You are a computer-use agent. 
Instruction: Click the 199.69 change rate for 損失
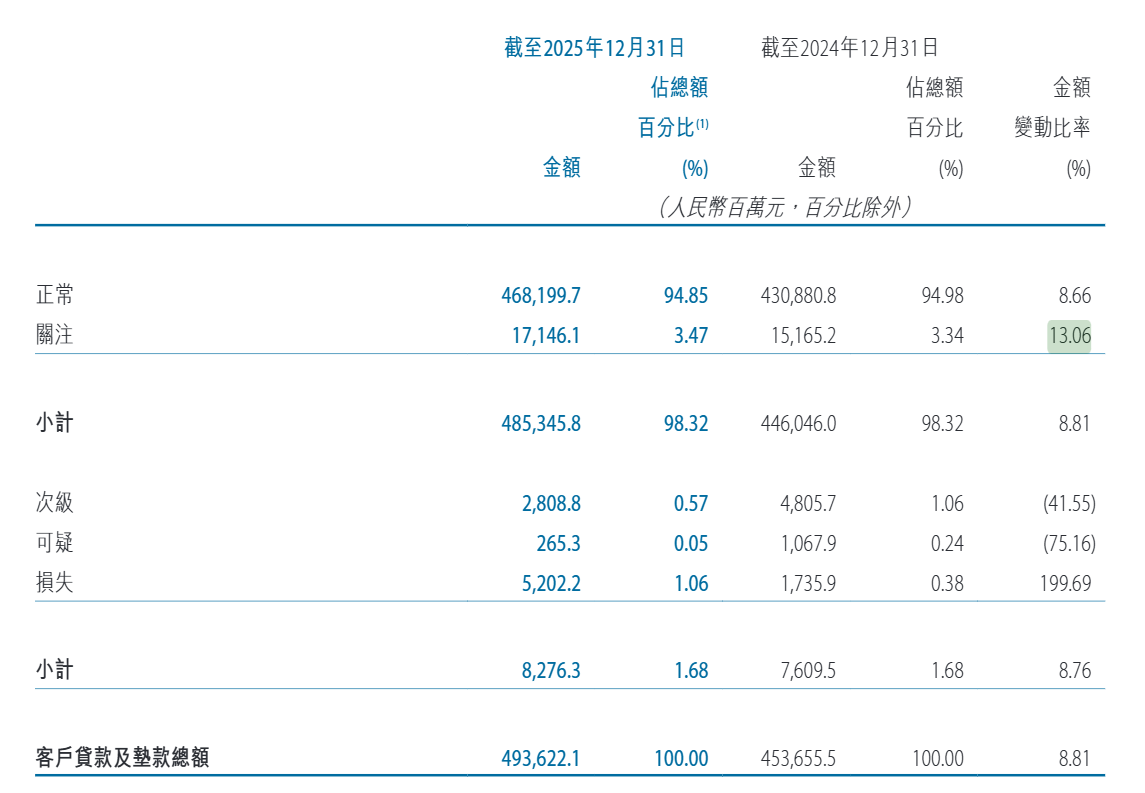coord(1065,583)
